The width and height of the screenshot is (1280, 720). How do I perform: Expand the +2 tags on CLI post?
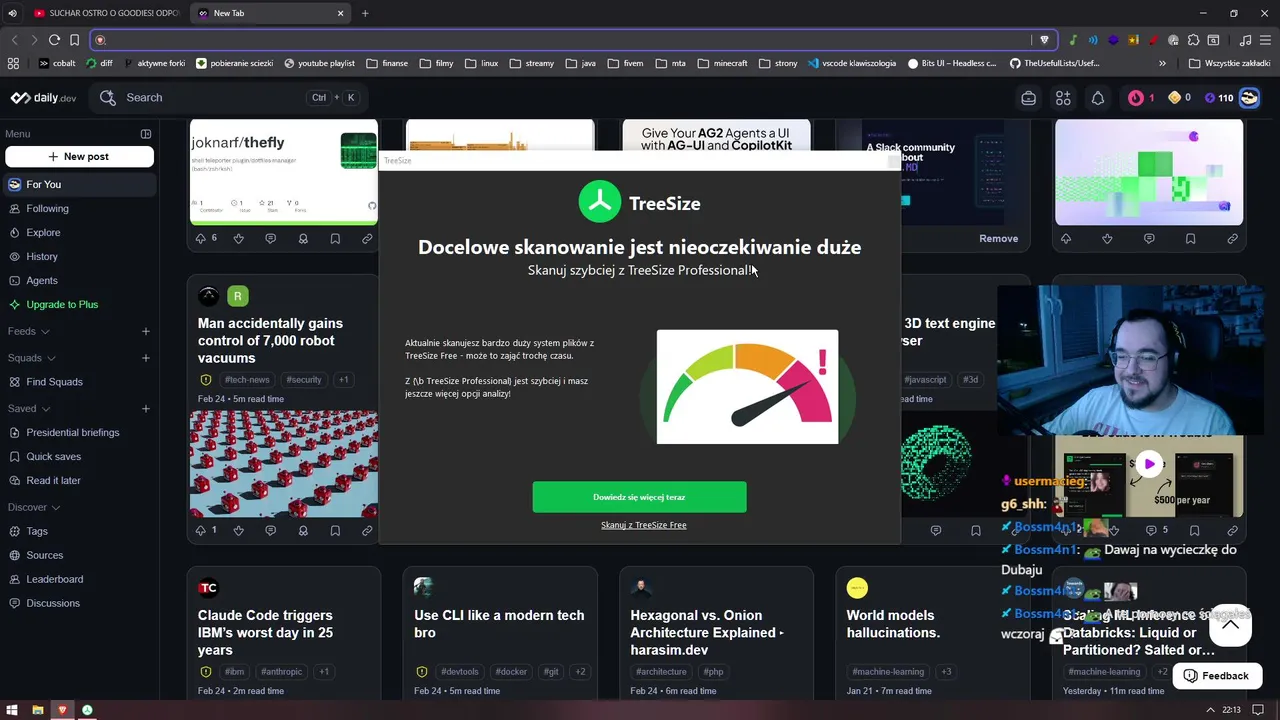pos(580,672)
